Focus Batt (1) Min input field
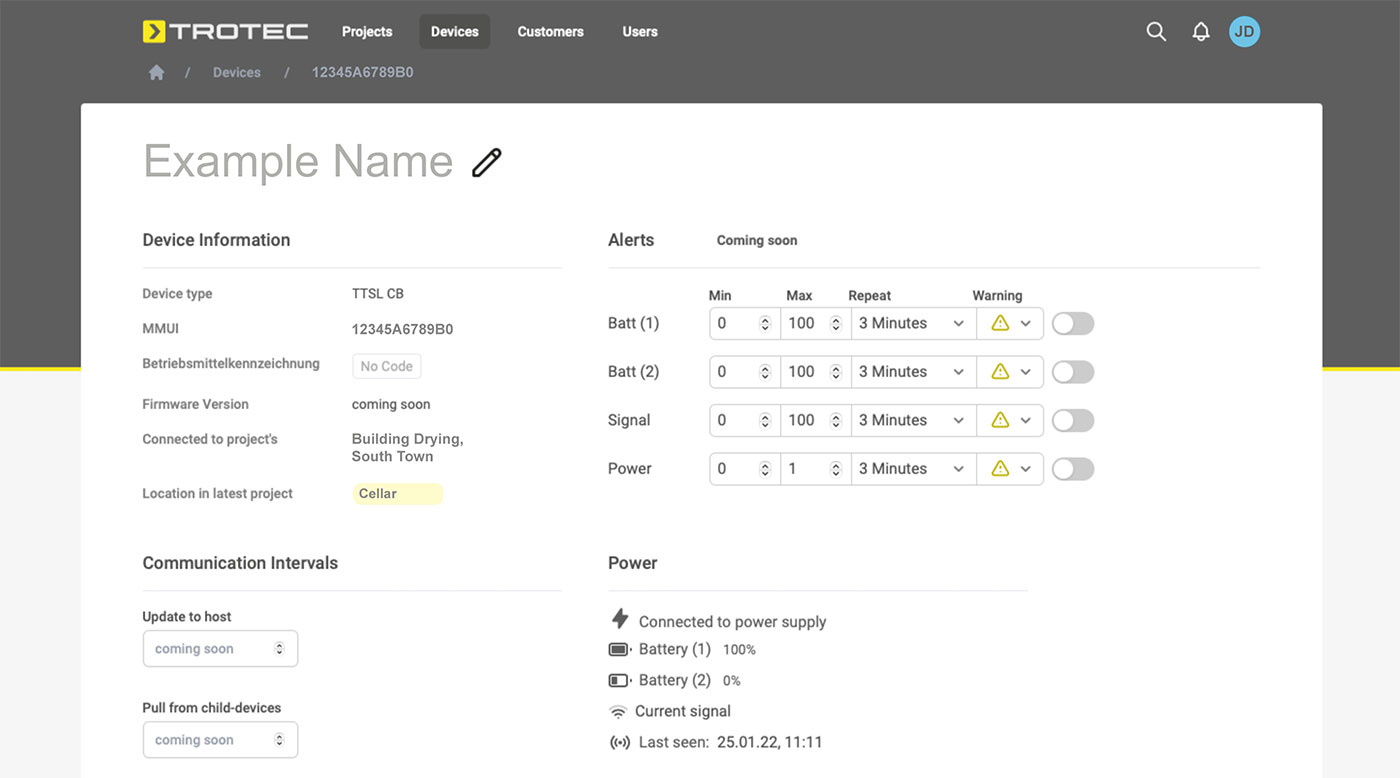Screen dimensions: 1400x778 point(744,323)
